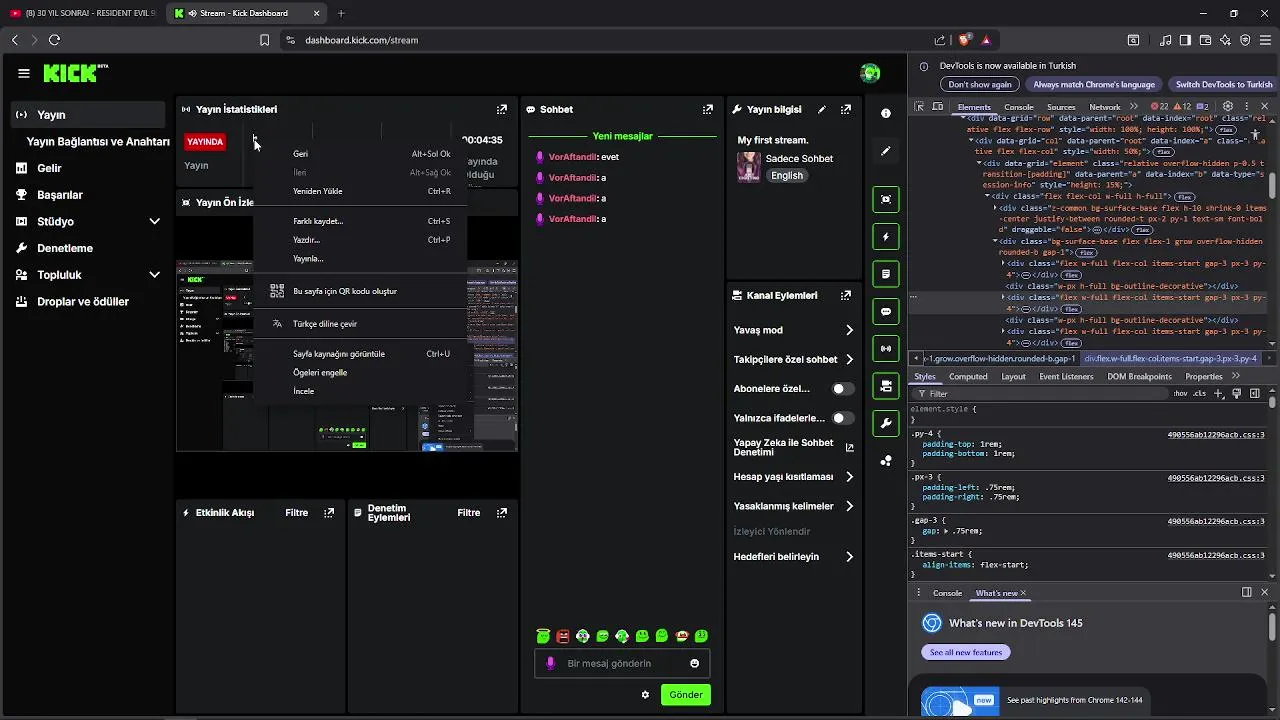This screenshot has width=1280, height=720.
Task: Click the green Gönder button
Action: pyautogui.click(x=686, y=694)
